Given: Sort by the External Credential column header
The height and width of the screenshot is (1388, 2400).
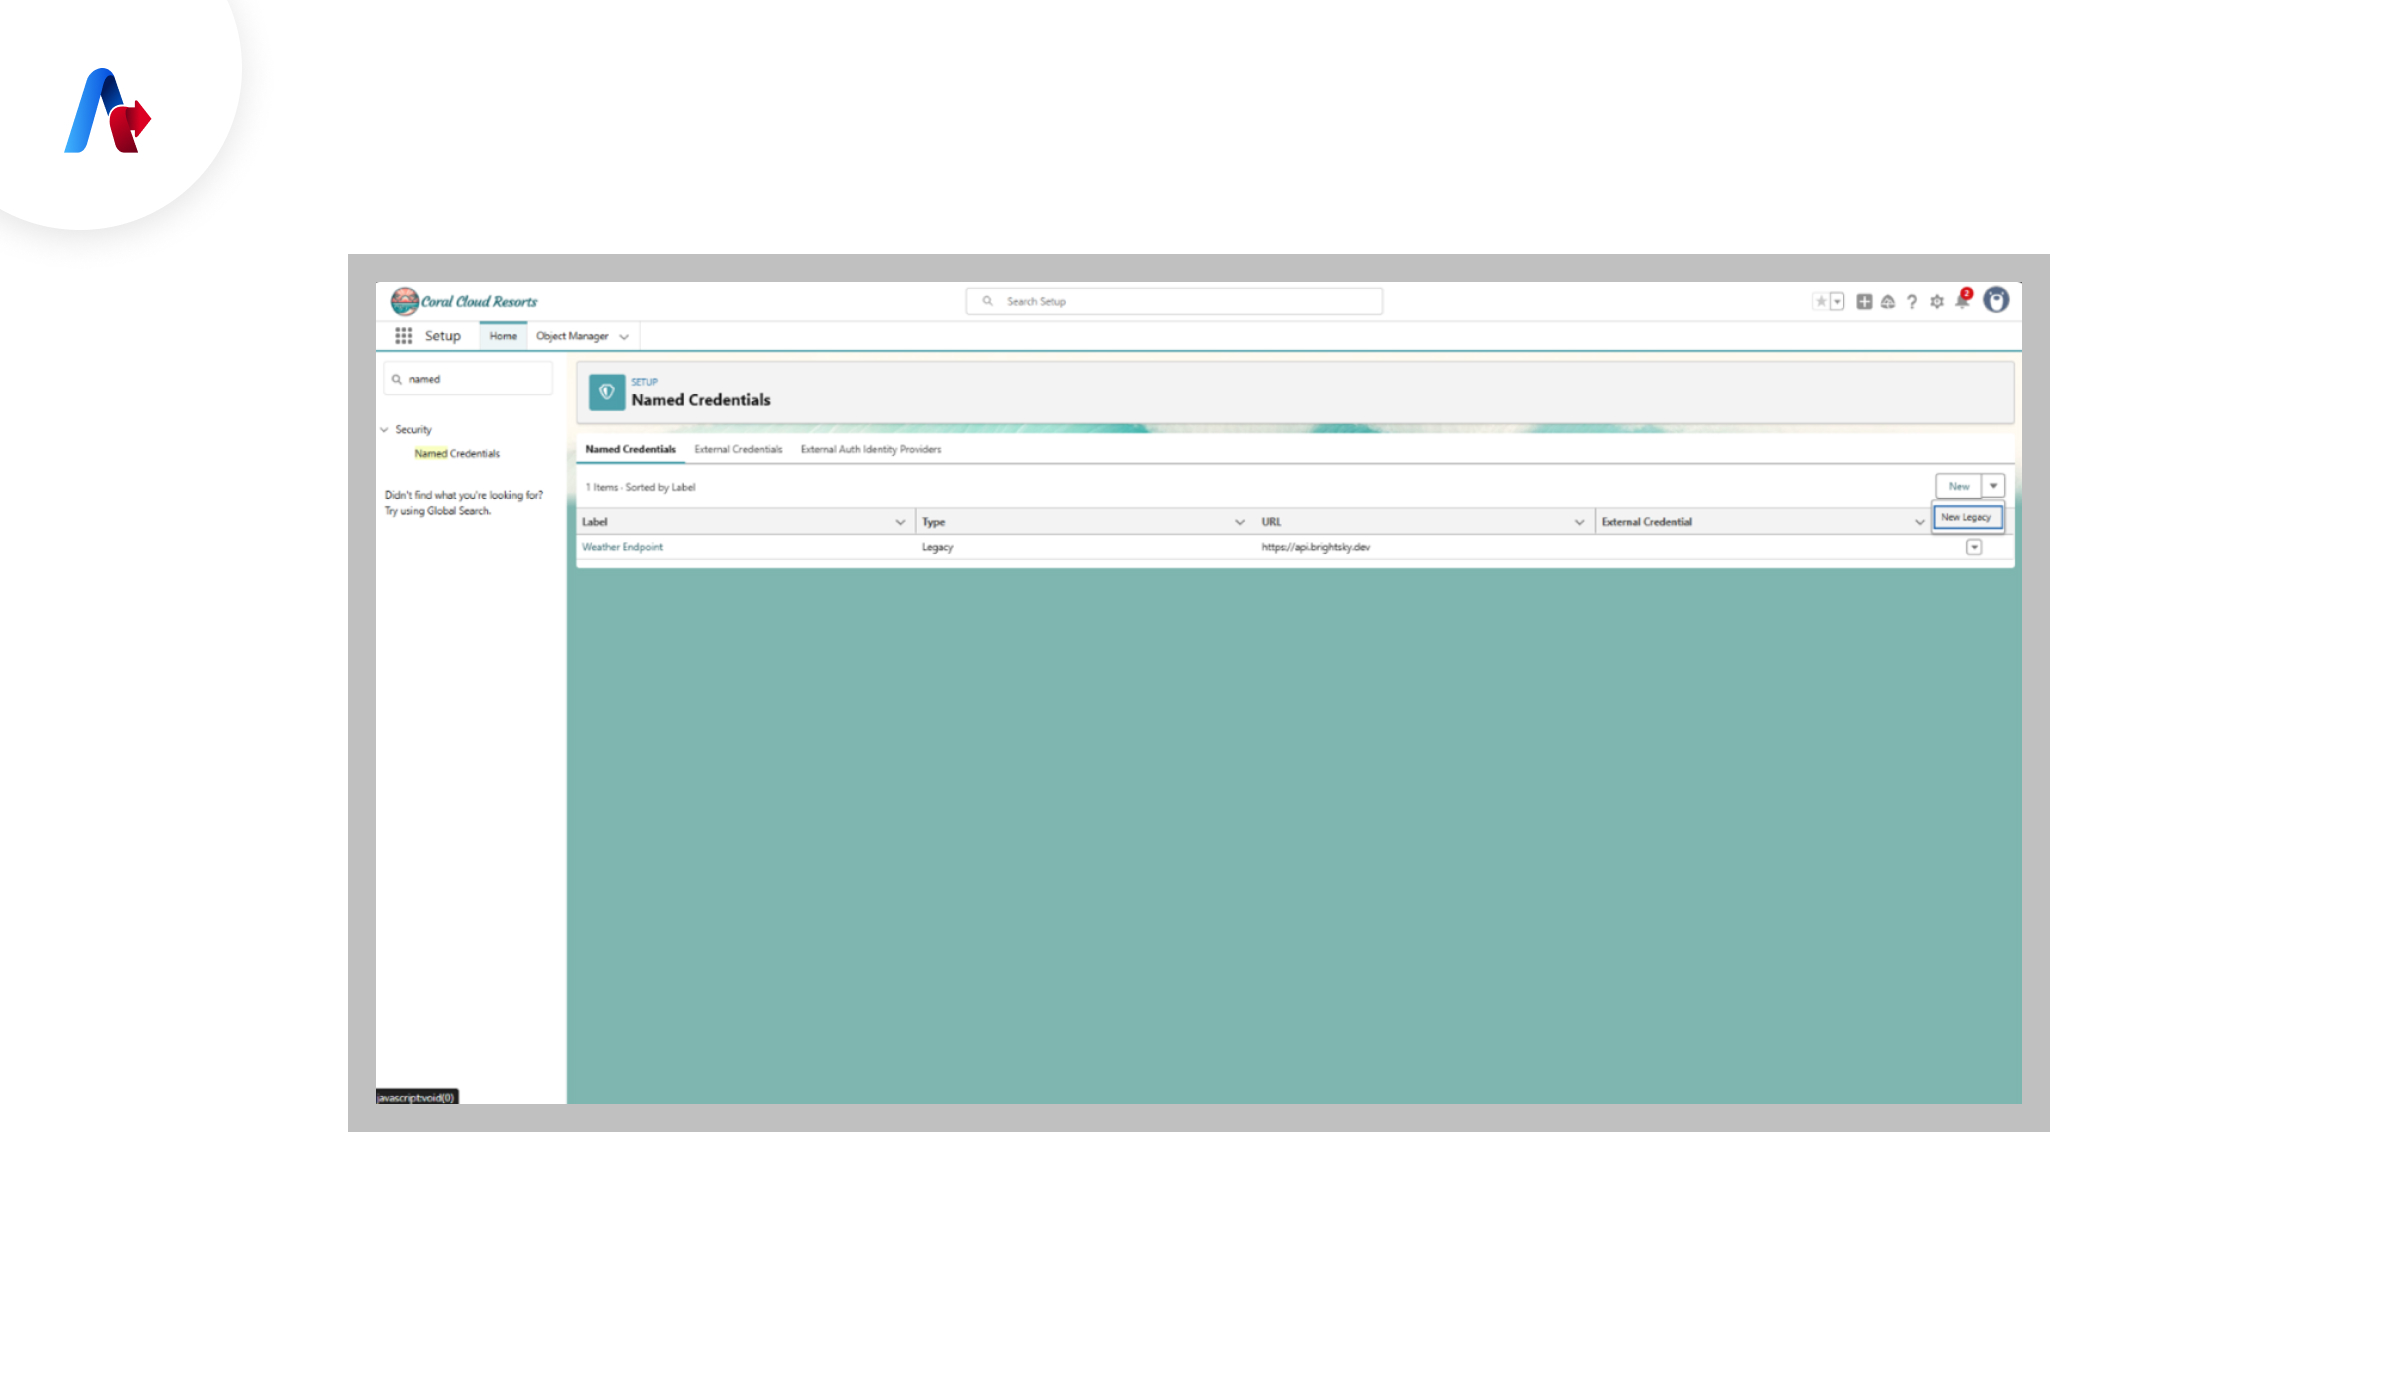Looking at the screenshot, I should (1647, 522).
